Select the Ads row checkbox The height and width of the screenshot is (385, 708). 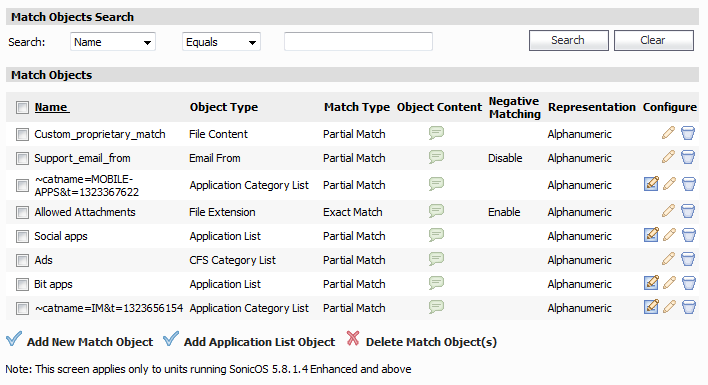(22, 260)
